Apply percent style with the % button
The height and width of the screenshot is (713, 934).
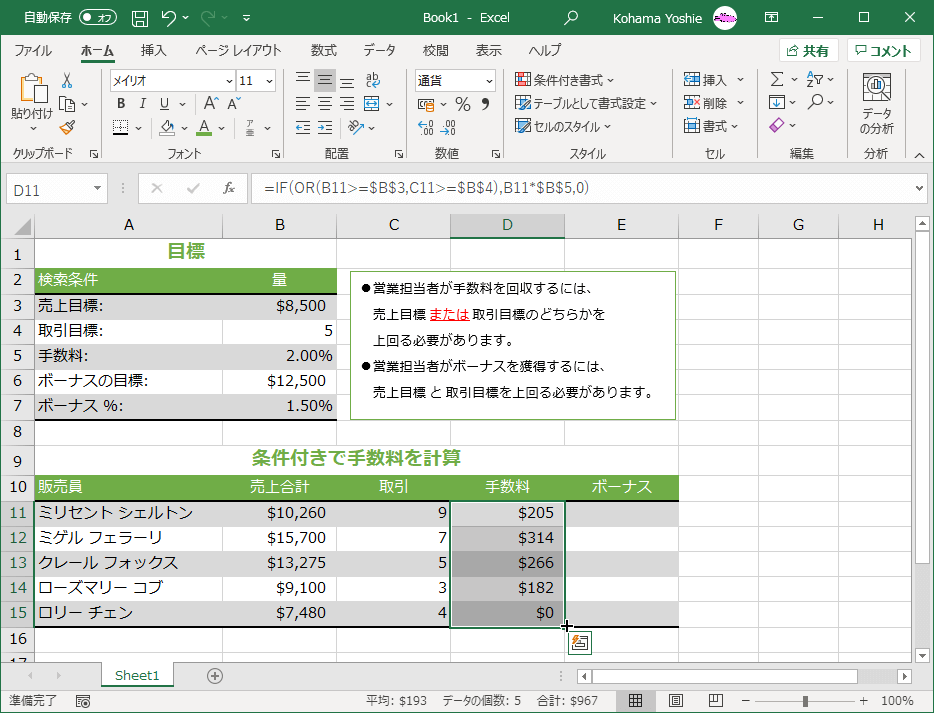tap(462, 104)
